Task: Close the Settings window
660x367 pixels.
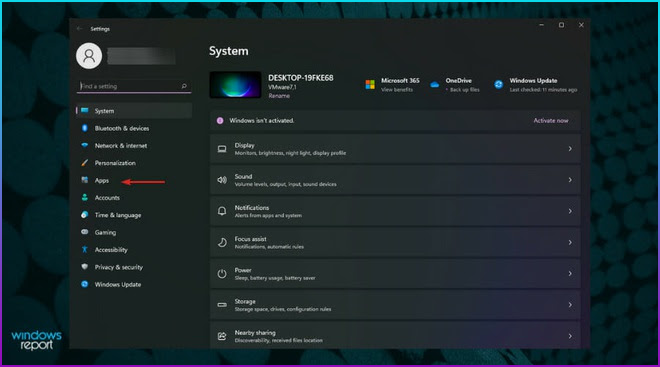Action: [581, 25]
